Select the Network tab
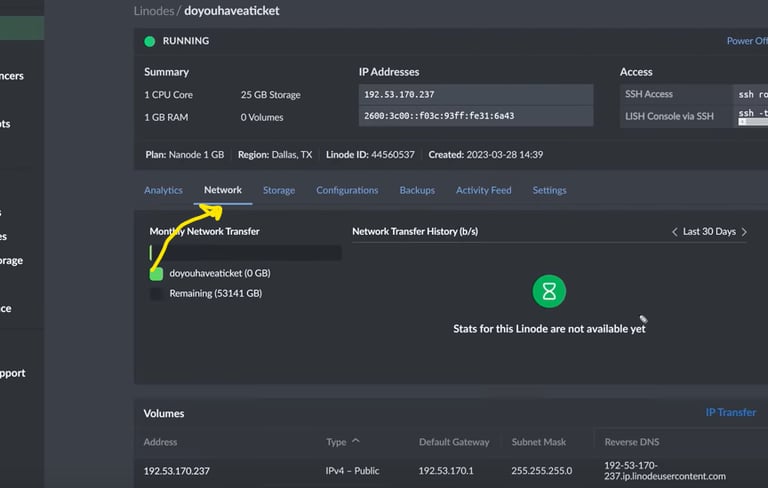Image resolution: width=768 pixels, height=488 pixels. point(223,190)
